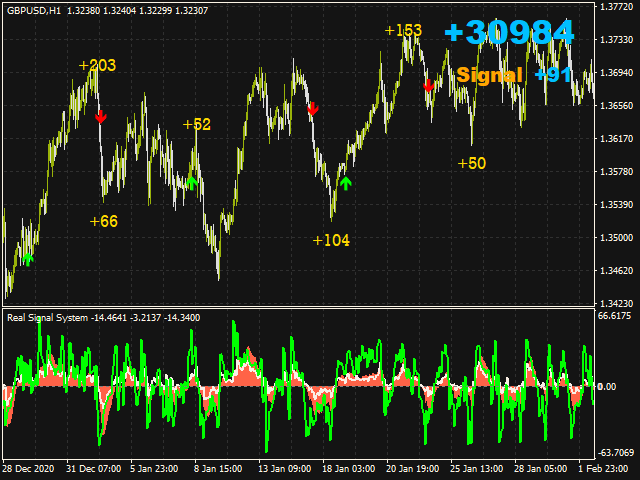The width and height of the screenshot is (640, 480).
Task: Click the 1.36170 price axis label
Action: pyautogui.click(x=616, y=138)
